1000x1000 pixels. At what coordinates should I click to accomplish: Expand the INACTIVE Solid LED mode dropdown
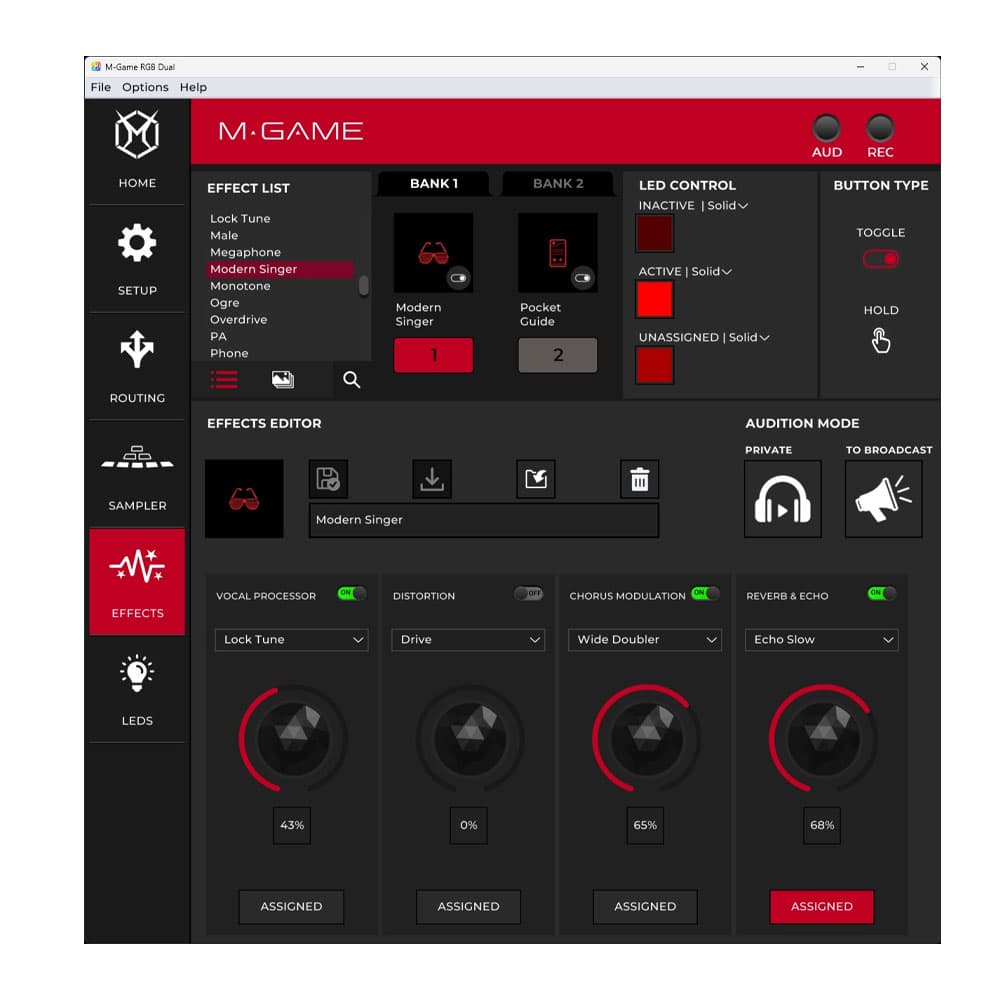[x=728, y=205]
